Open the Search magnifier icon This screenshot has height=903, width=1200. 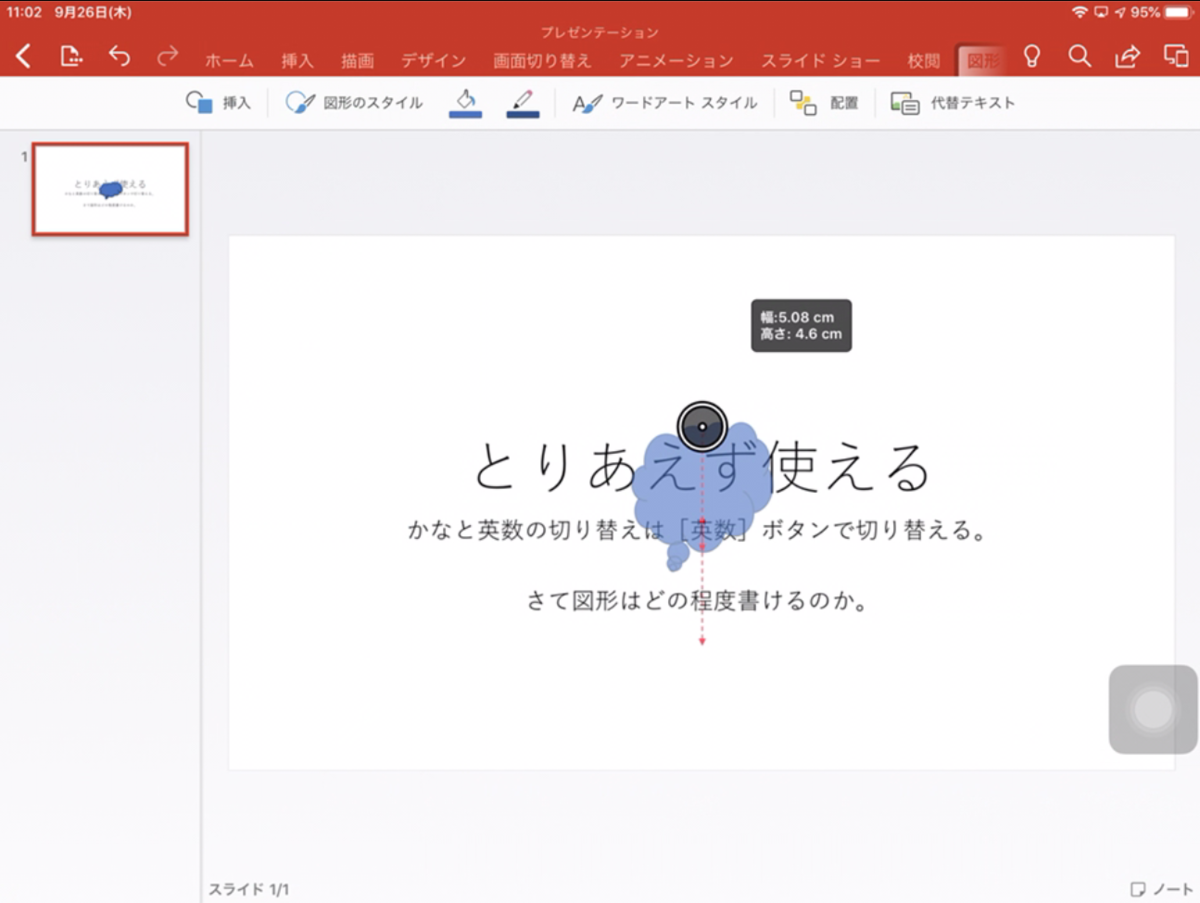(x=1079, y=58)
